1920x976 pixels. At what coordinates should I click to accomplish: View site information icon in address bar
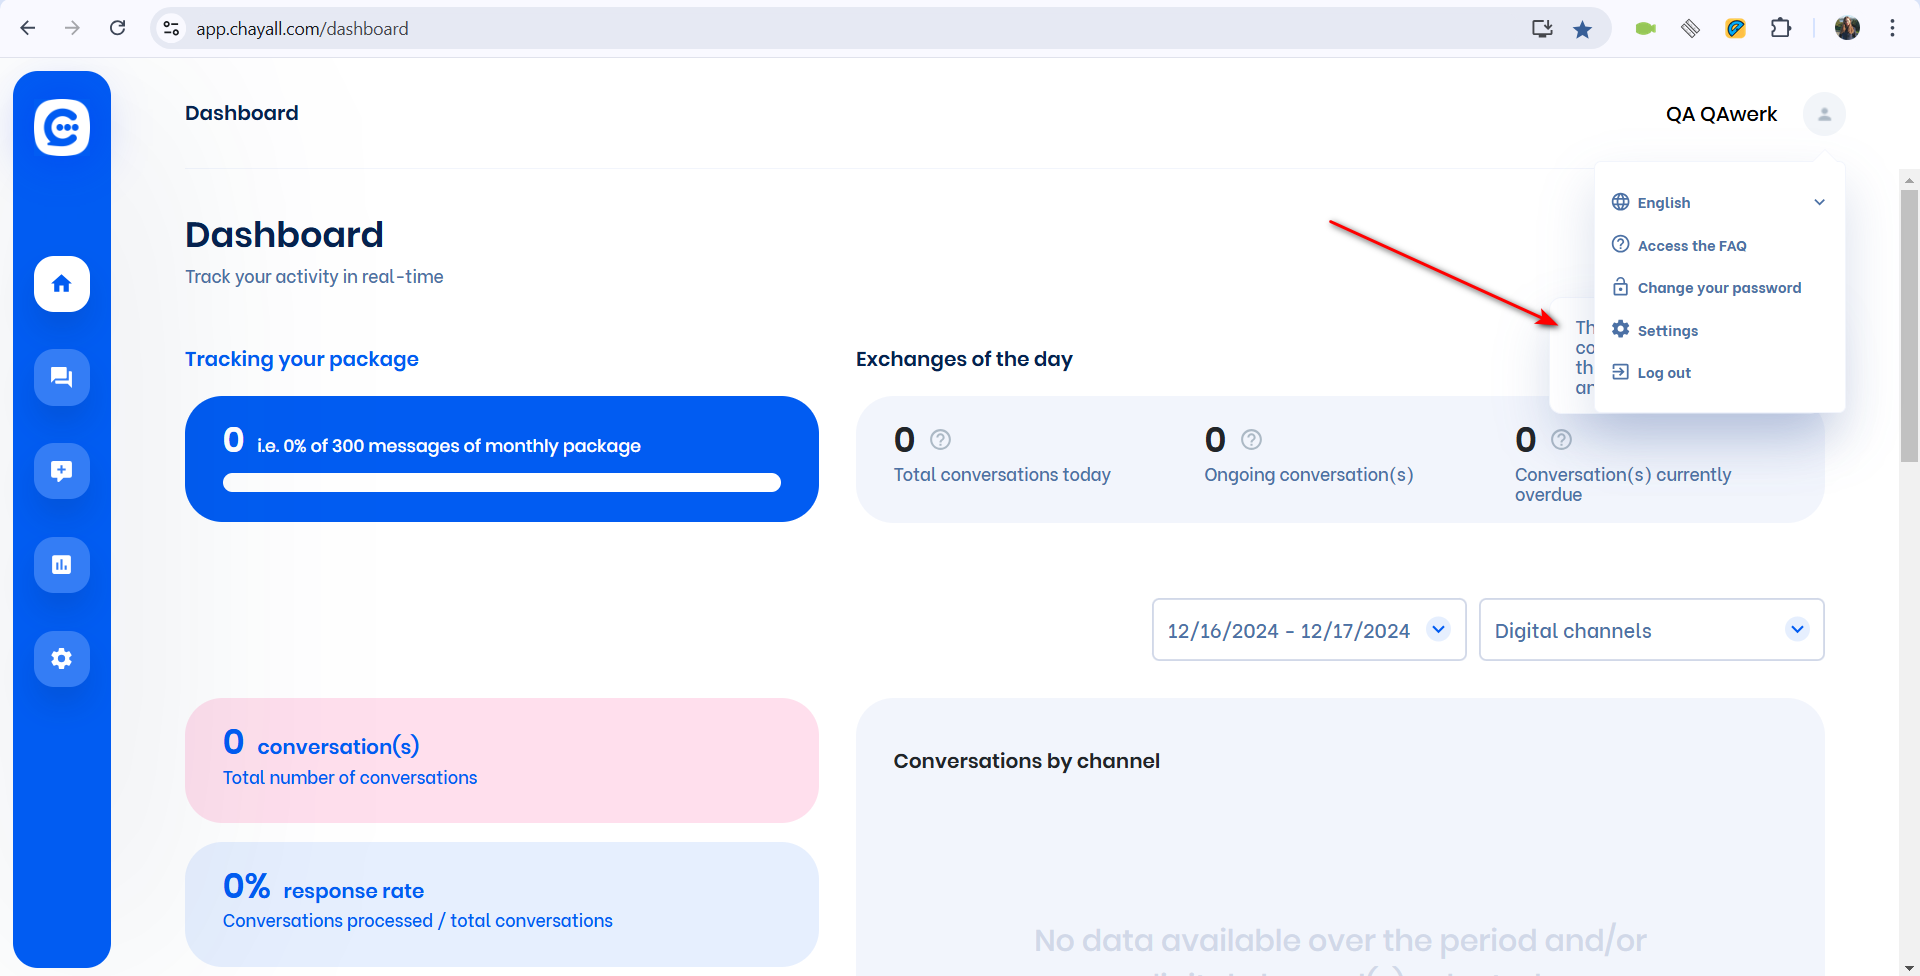click(172, 28)
